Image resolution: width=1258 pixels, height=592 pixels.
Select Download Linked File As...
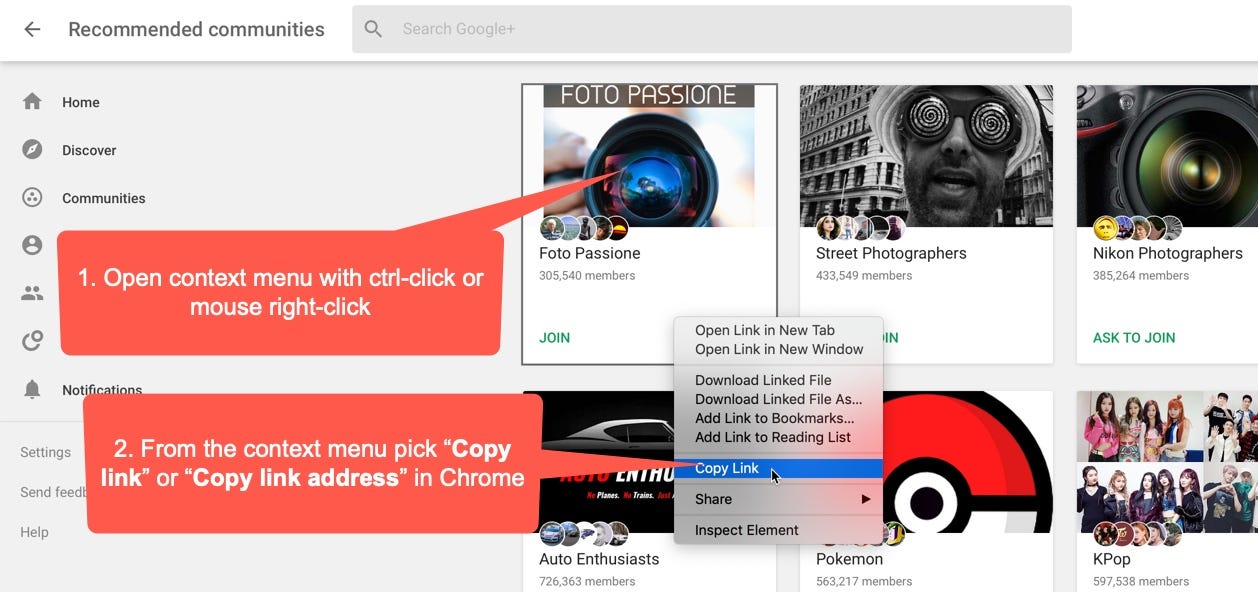click(x=778, y=399)
